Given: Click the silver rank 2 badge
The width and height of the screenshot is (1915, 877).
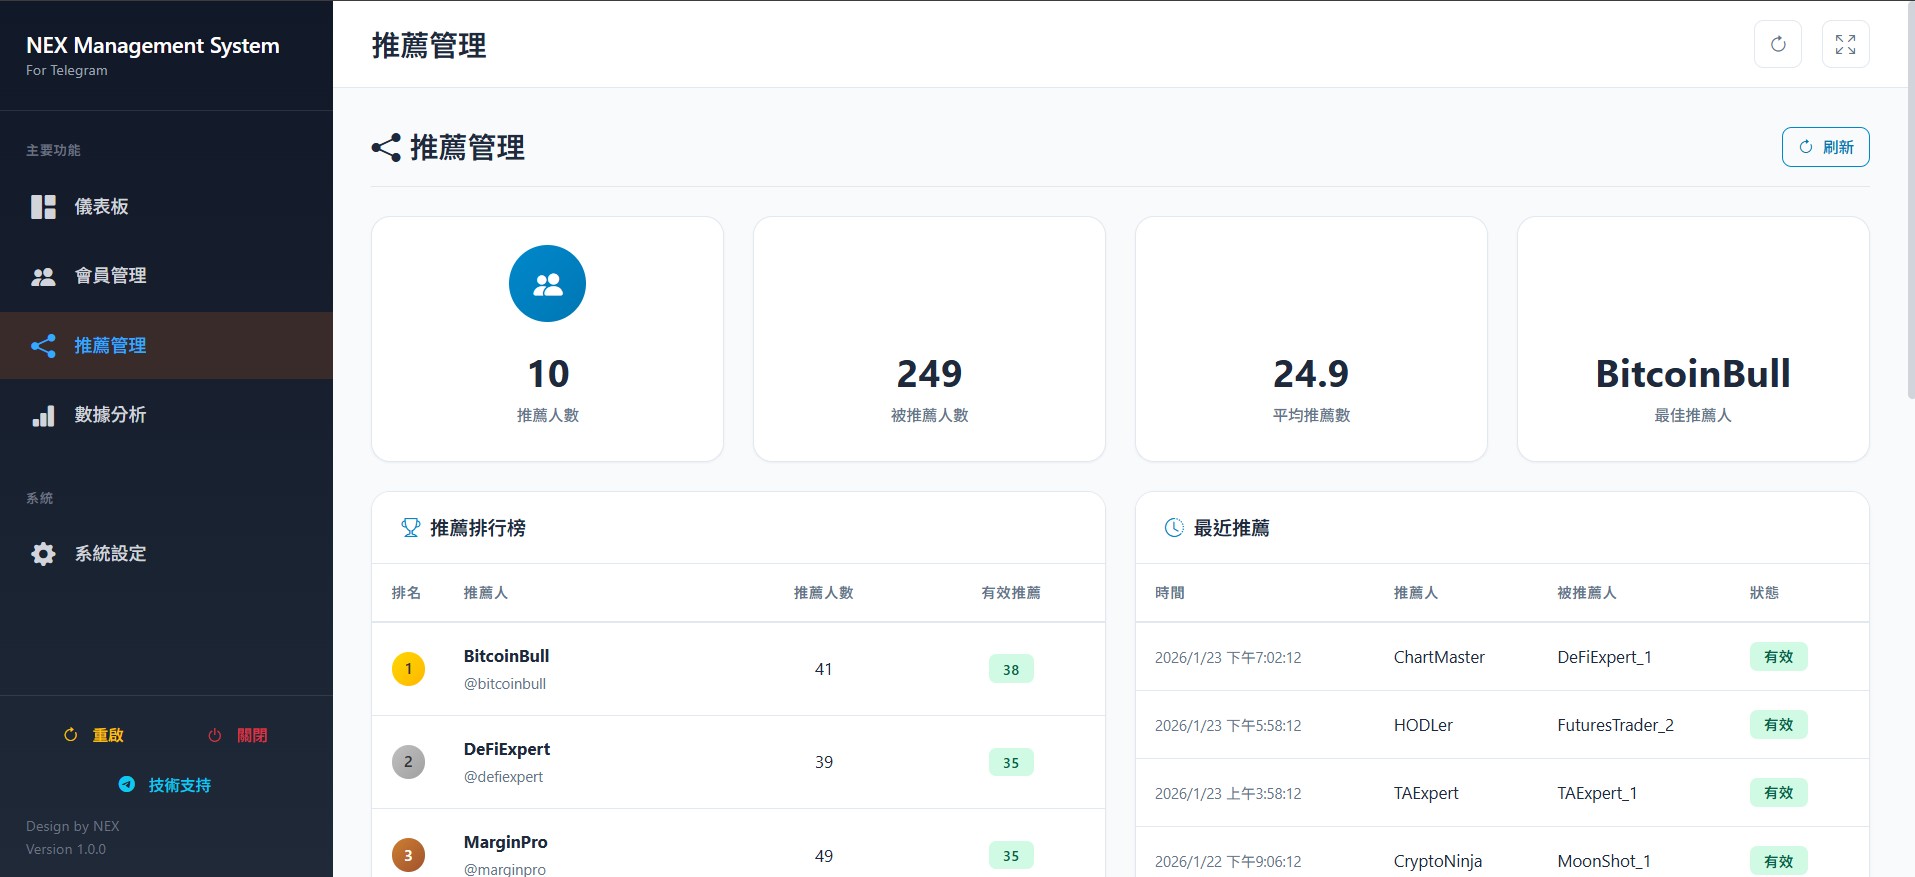Looking at the screenshot, I should (408, 762).
